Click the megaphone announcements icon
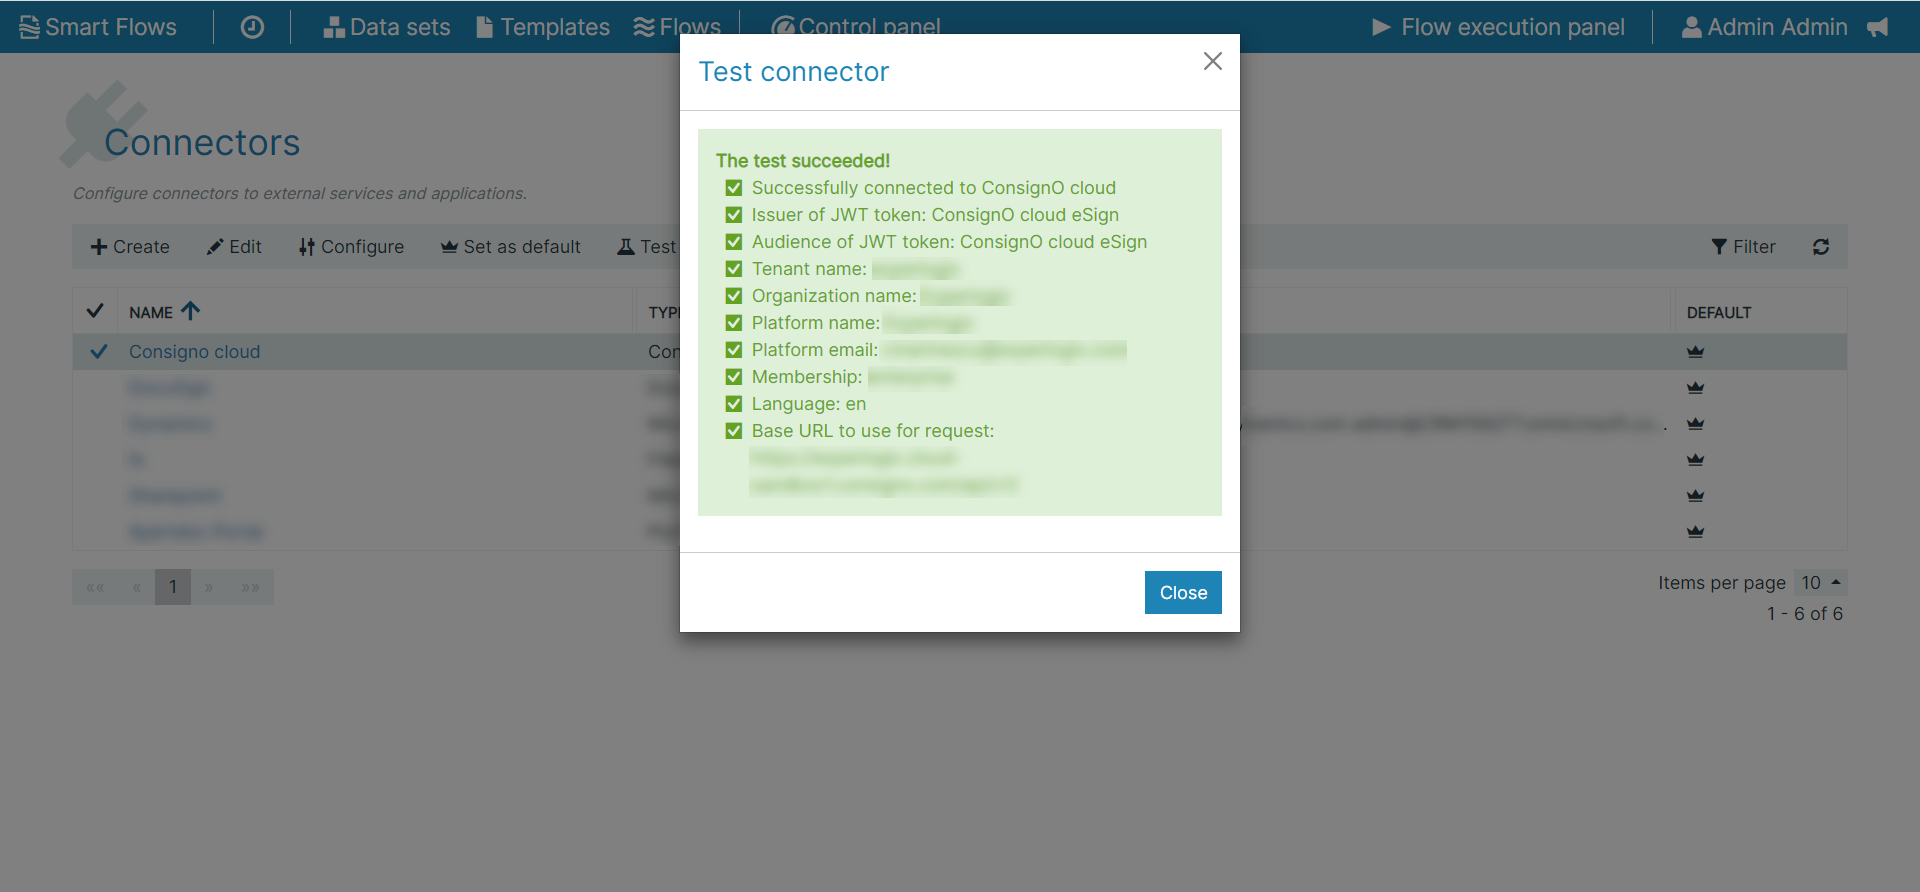The image size is (1920, 892). pyautogui.click(x=1877, y=27)
